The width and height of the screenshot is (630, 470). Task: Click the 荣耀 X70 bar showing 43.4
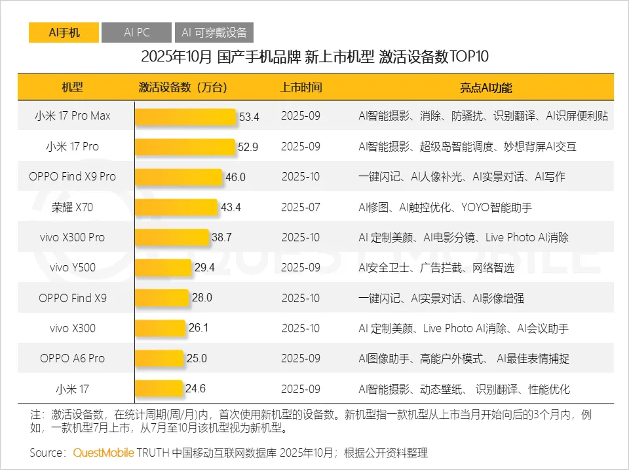[x=176, y=207]
